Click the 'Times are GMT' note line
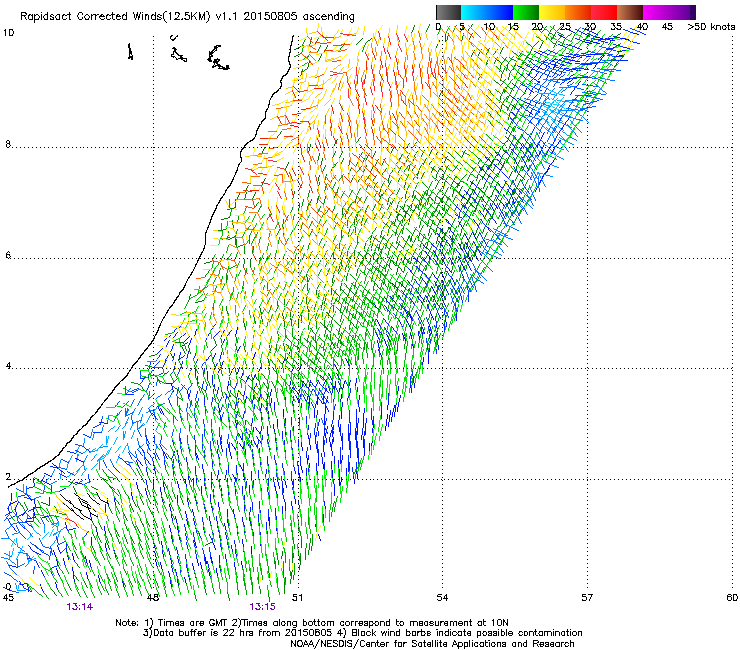The image size is (740, 650). point(312,623)
